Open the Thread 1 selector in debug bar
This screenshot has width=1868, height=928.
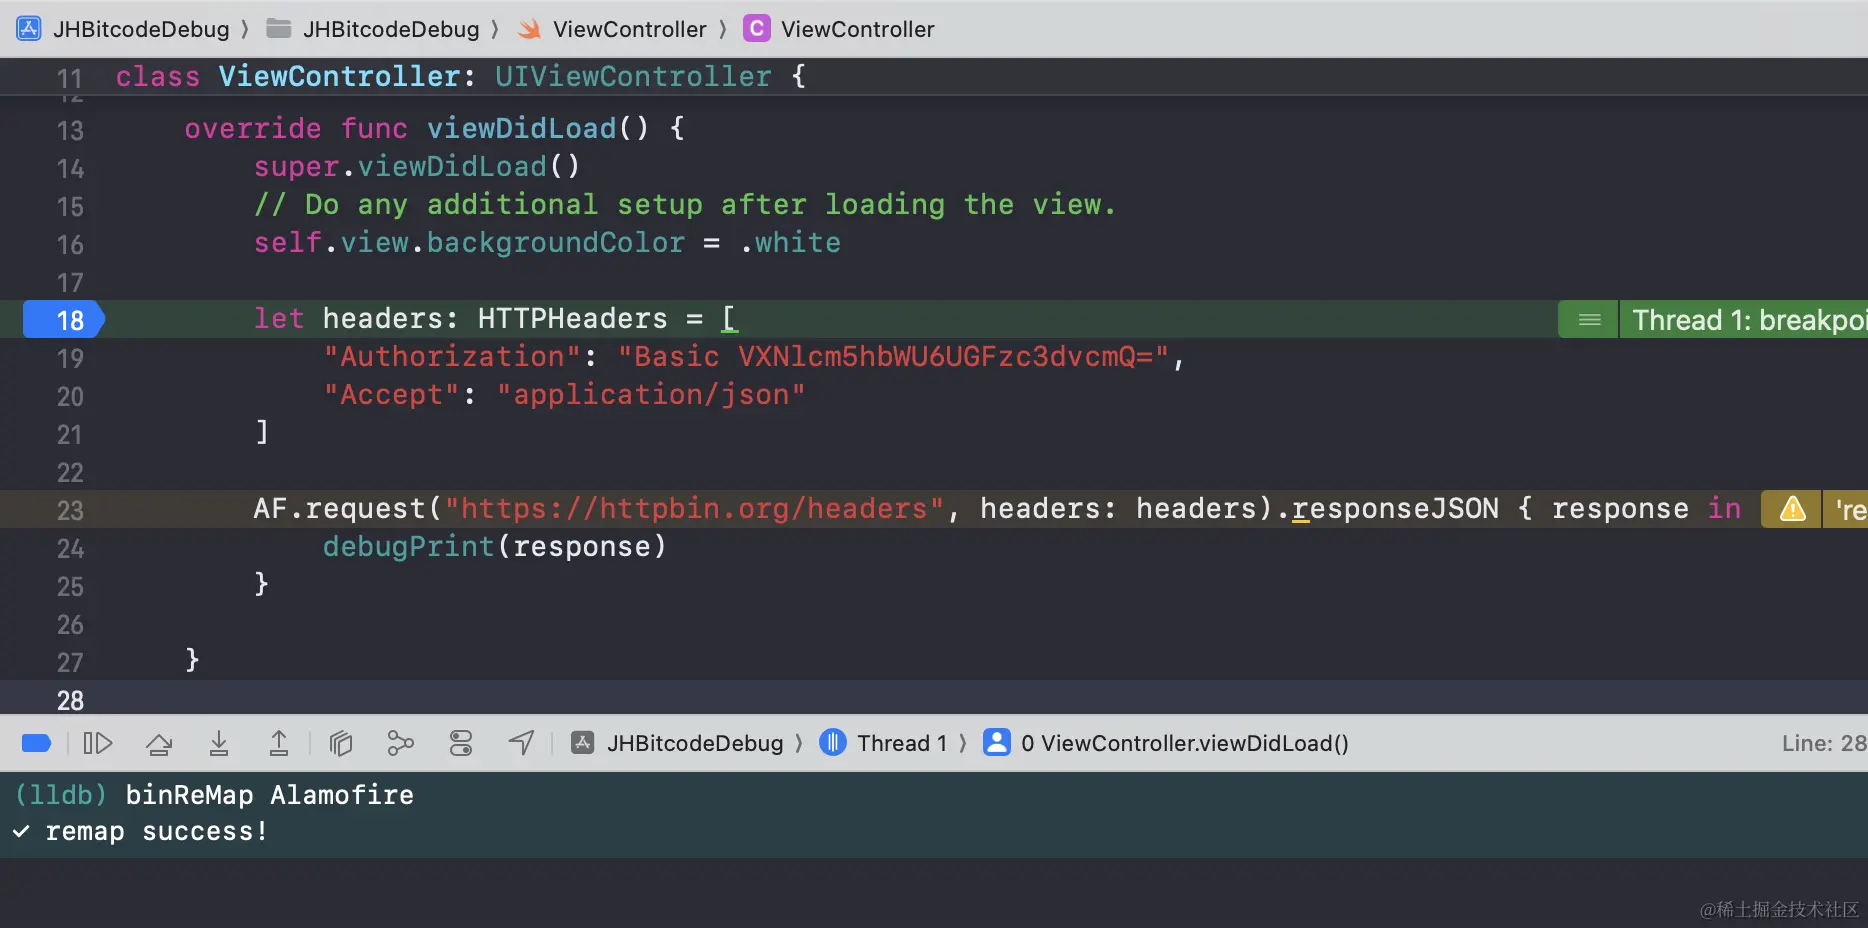pyautogui.click(x=902, y=743)
